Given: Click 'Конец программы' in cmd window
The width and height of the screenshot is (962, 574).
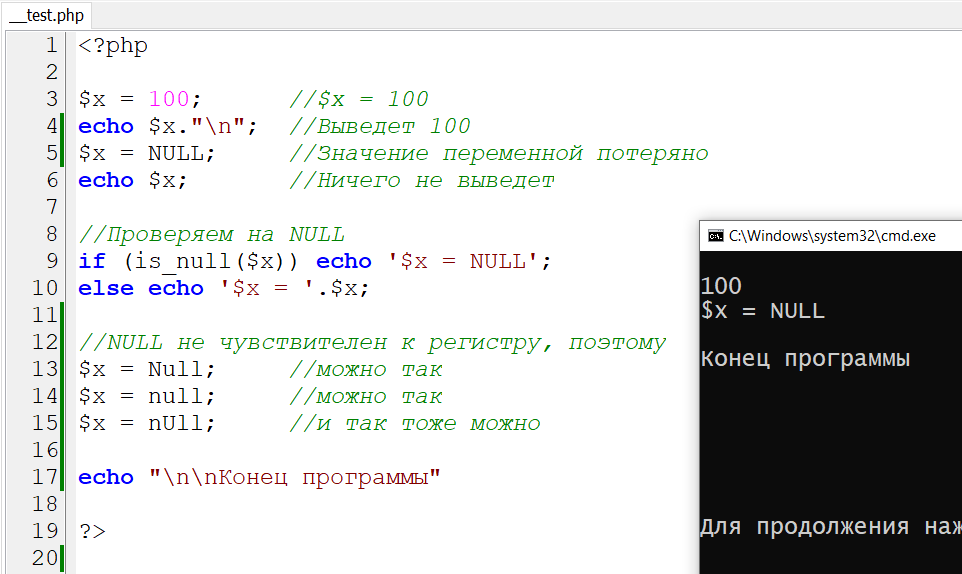Looking at the screenshot, I should pyautogui.click(x=805, y=359).
